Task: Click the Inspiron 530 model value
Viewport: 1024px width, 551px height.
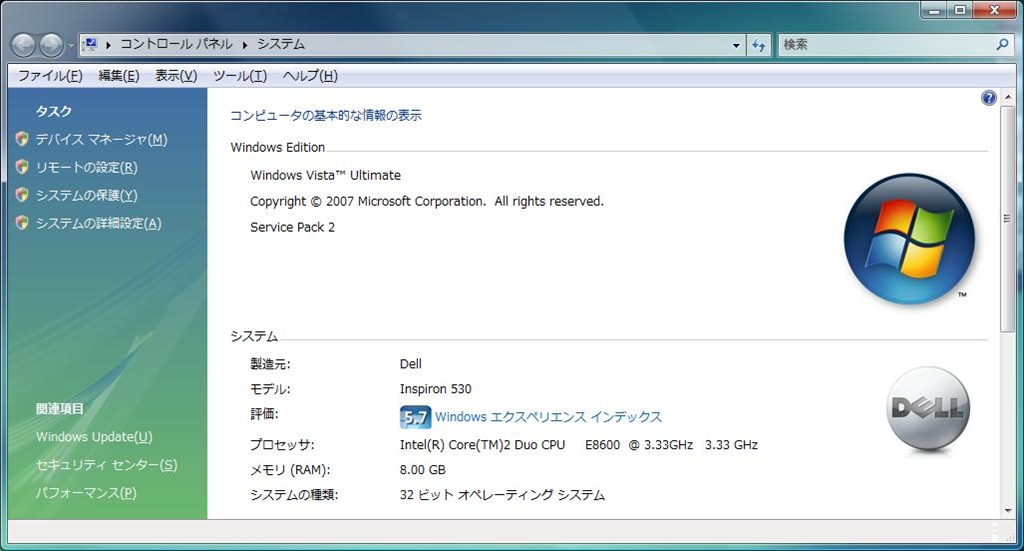Action: click(x=436, y=389)
